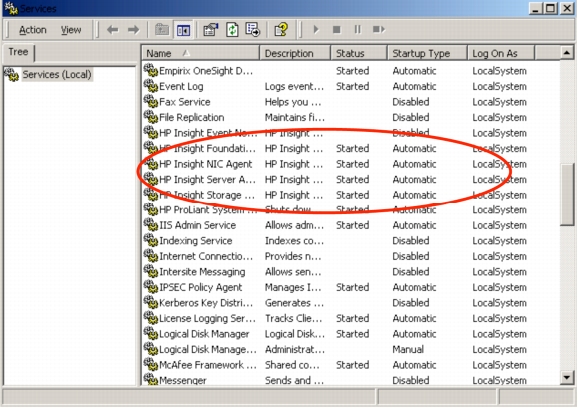Click the Services (Local) gear icon

(11, 74)
